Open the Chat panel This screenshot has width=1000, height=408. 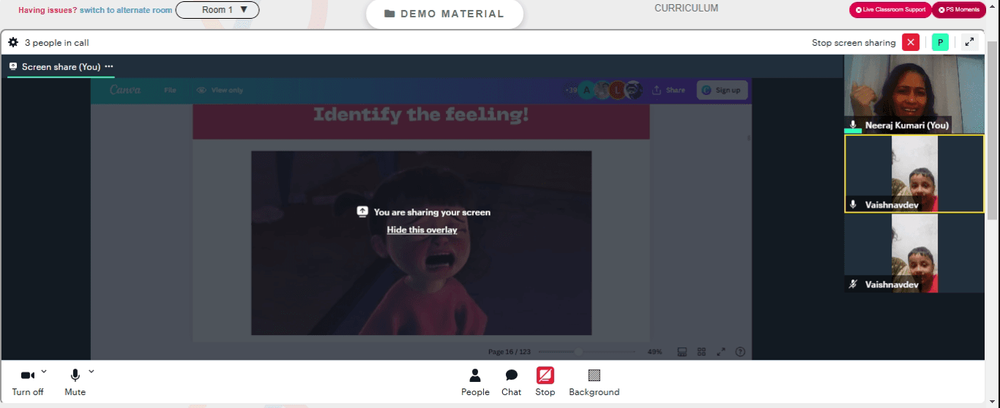(511, 382)
